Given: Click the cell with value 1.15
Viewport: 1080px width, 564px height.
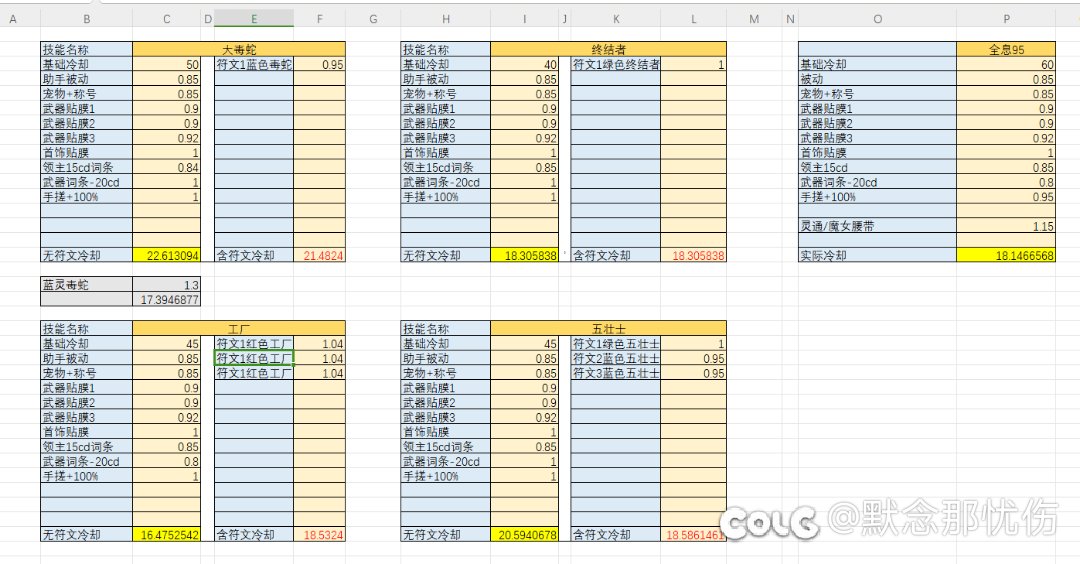Looking at the screenshot, I should point(1006,226).
